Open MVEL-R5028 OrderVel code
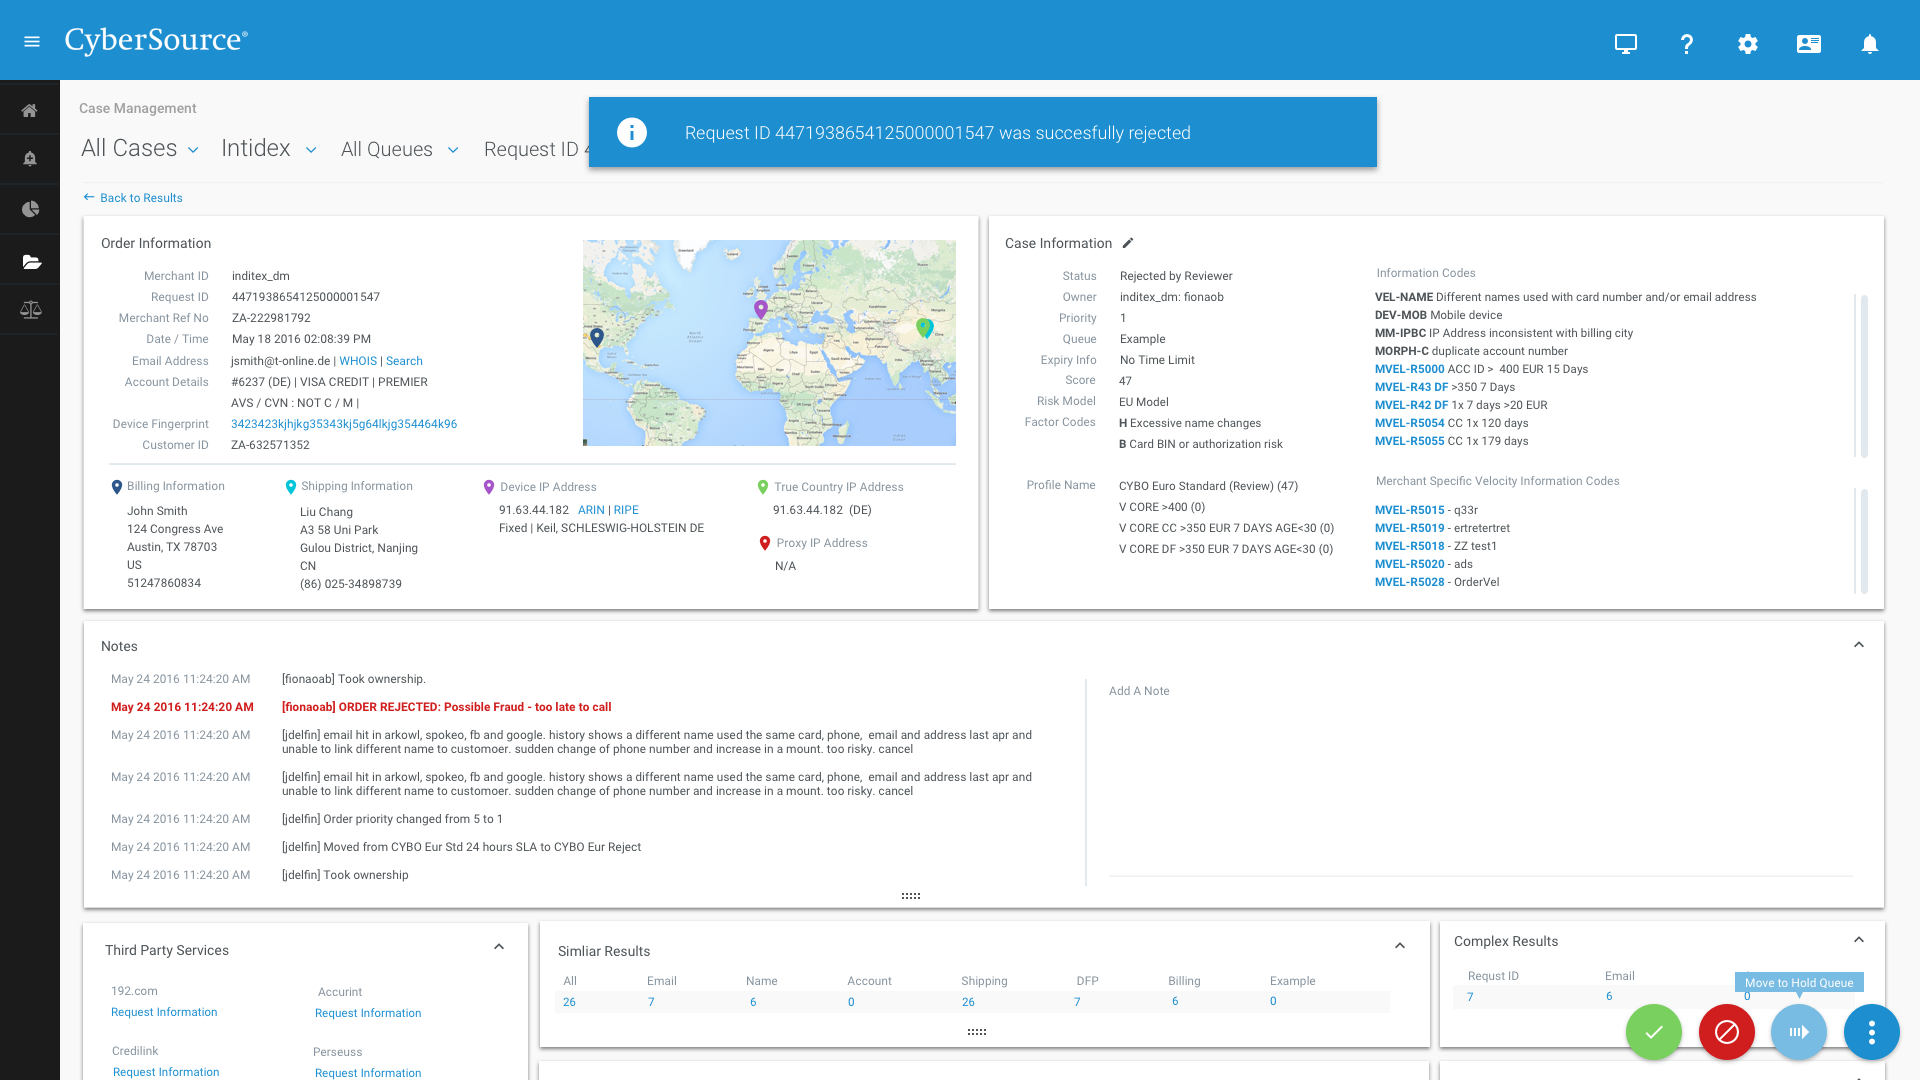 pos(1409,582)
